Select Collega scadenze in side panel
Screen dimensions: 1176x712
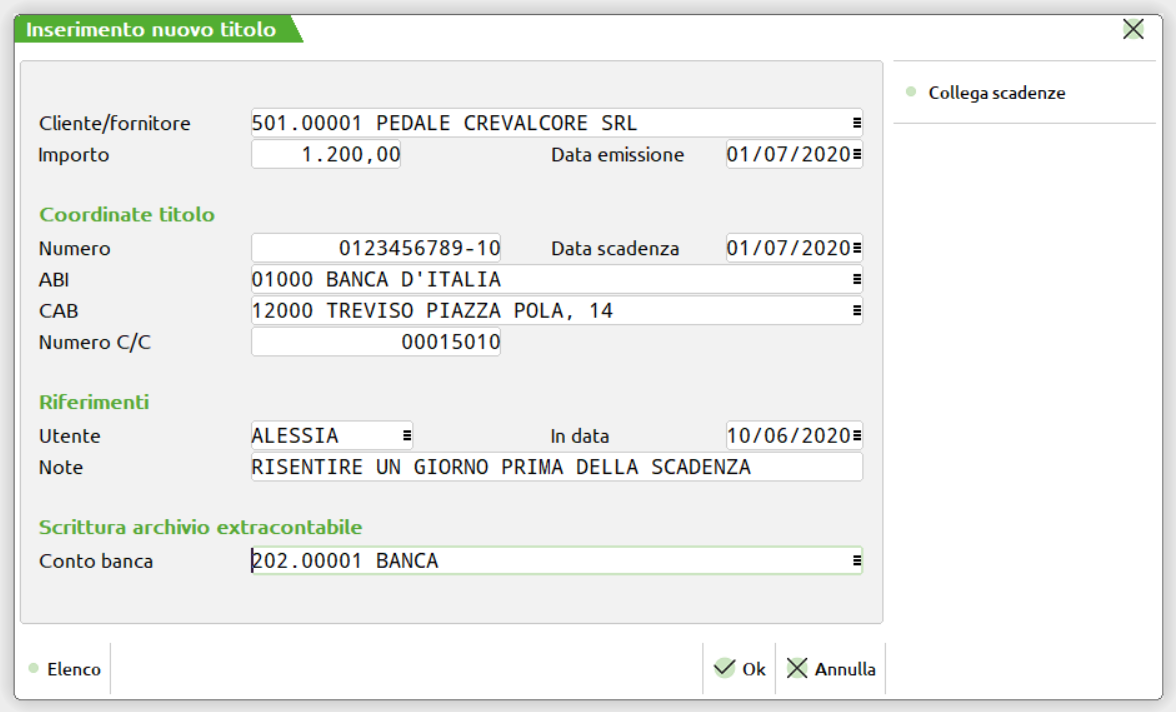click(x=996, y=93)
